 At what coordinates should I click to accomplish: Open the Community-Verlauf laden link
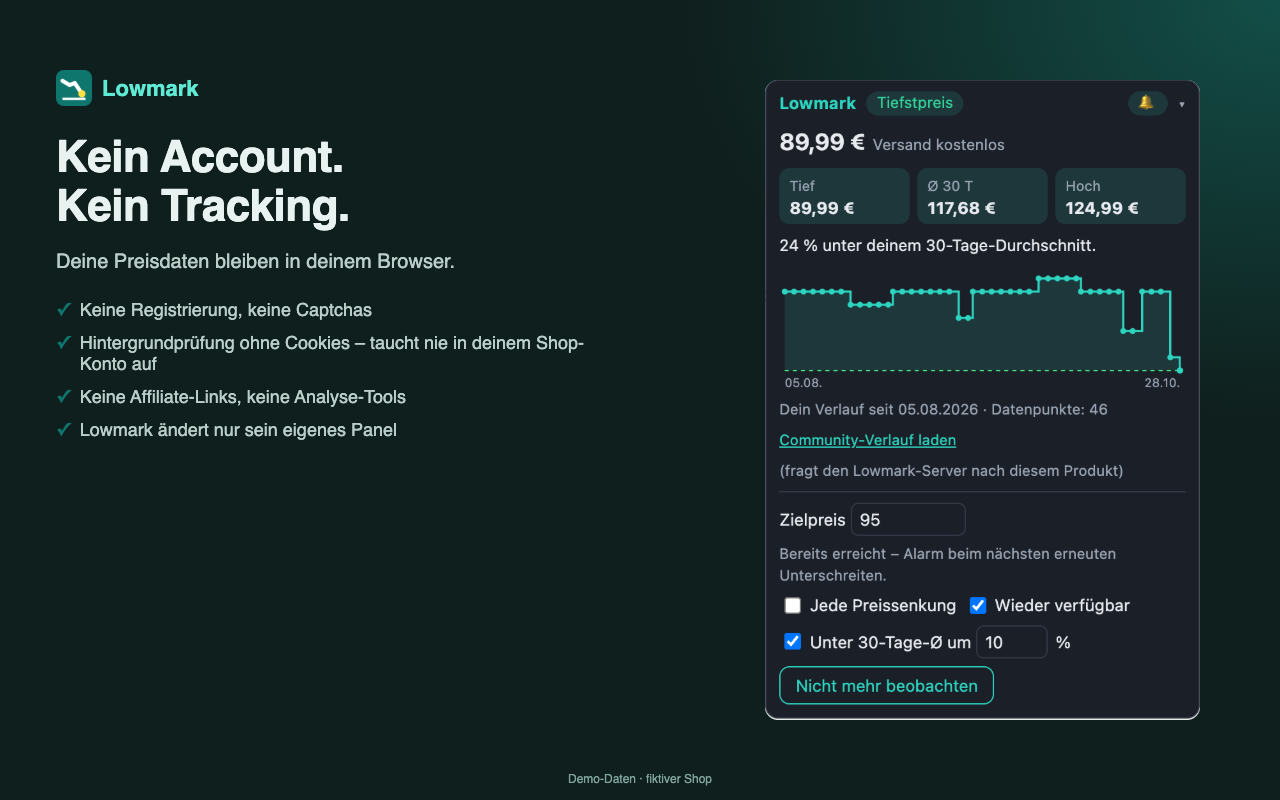click(868, 440)
